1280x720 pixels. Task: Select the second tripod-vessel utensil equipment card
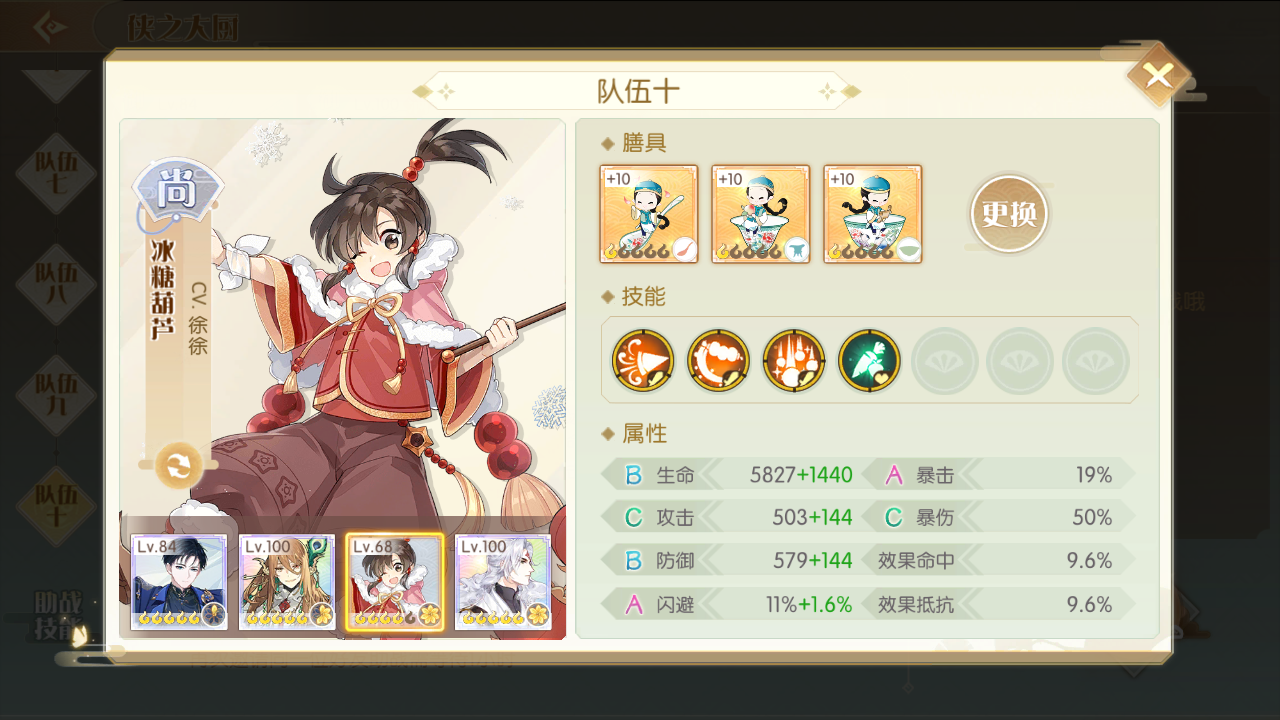coord(761,214)
